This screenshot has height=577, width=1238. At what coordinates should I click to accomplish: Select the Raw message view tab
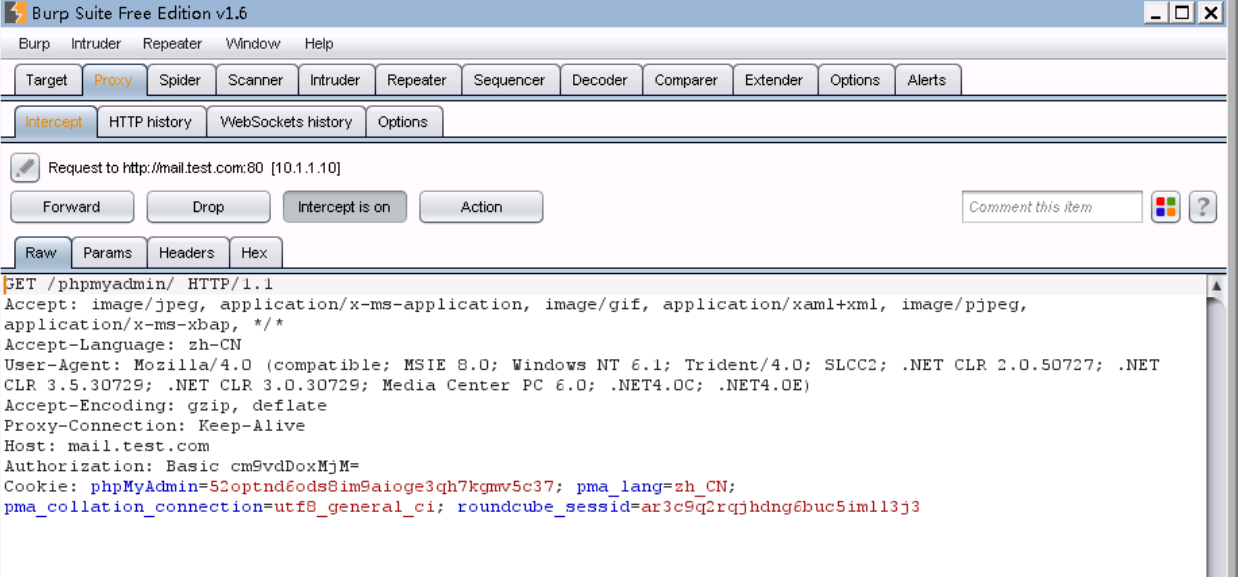pyautogui.click(x=41, y=252)
